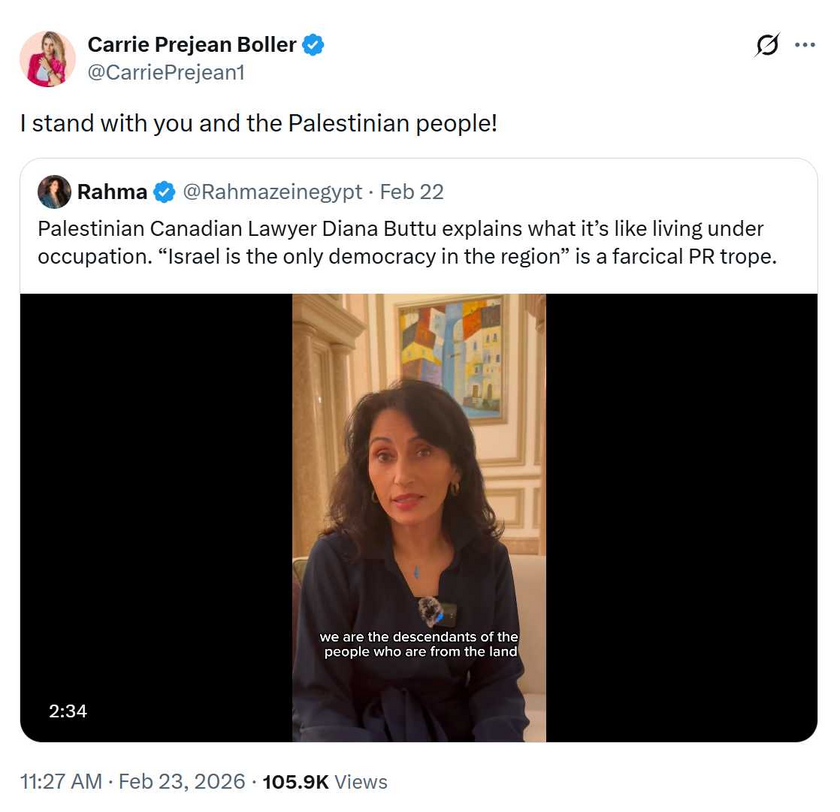Click Rahma's small profile avatar
840x812 pixels.
(54, 192)
